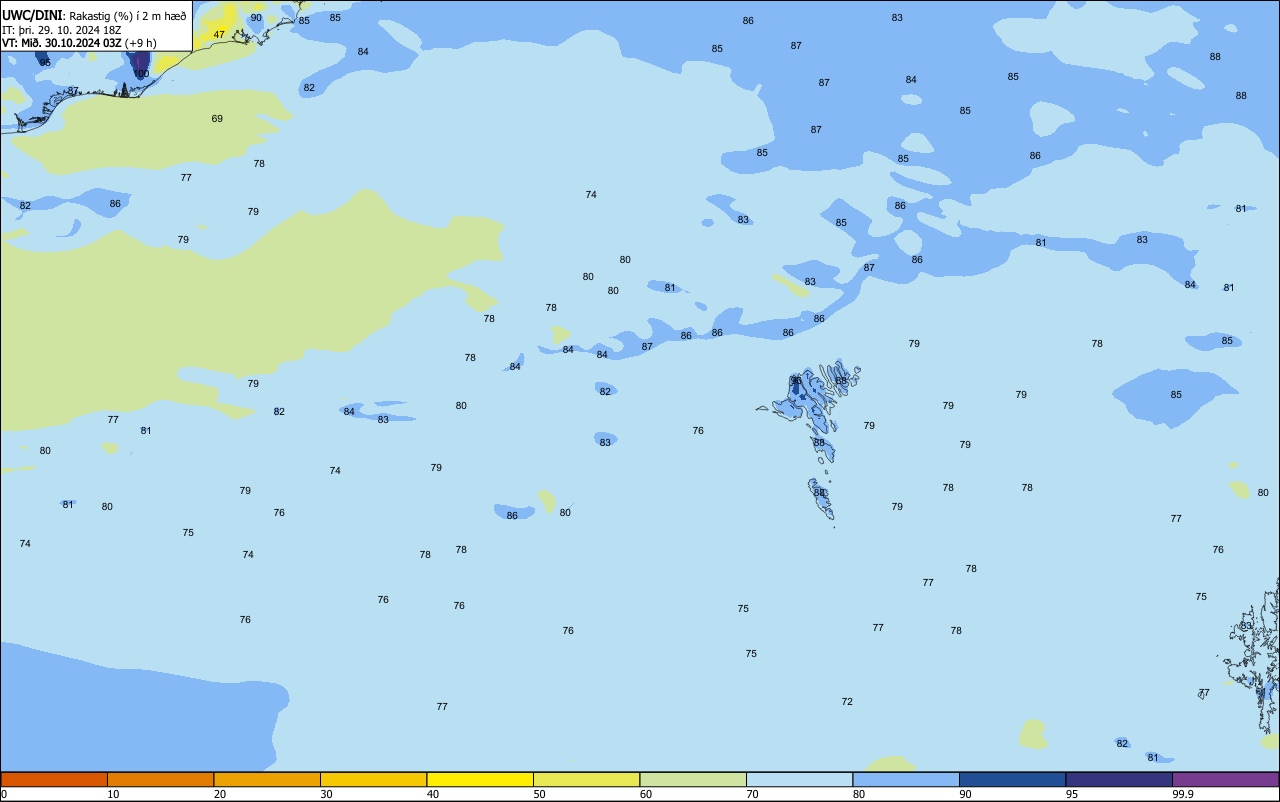Click the purple legend swatch above 99.9
Viewport: 1280px width, 802px height.
tap(1226, 779)
